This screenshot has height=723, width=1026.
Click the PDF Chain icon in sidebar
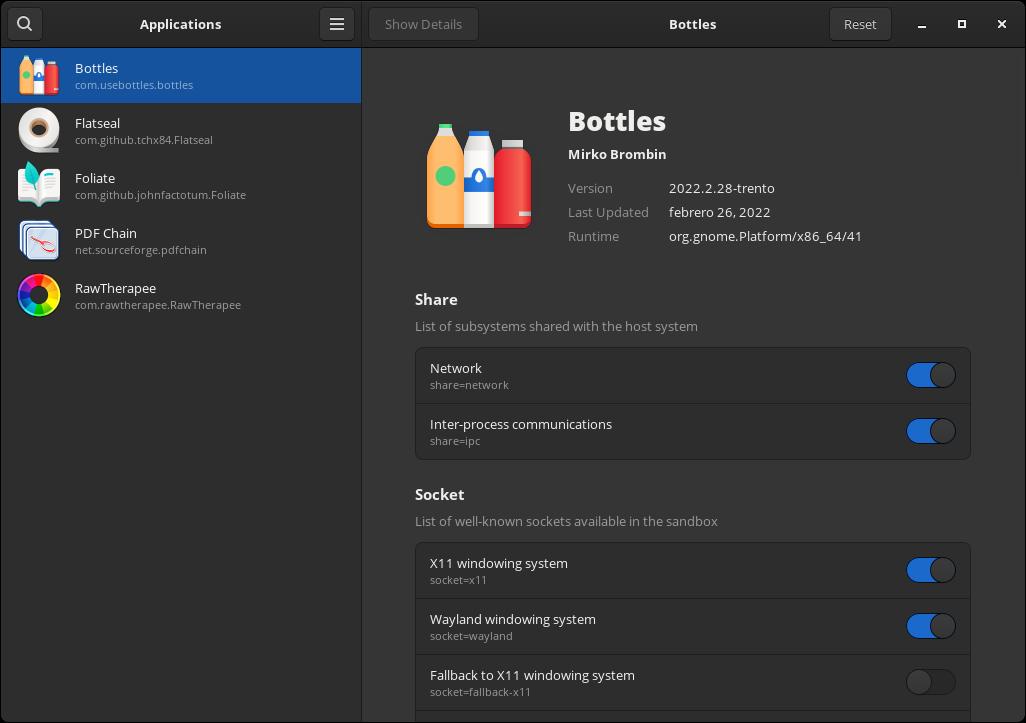[39, 240]
